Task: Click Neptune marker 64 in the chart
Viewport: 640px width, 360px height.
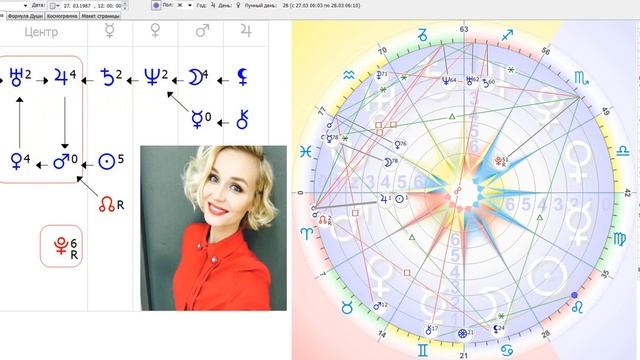Action: point(449,81)
